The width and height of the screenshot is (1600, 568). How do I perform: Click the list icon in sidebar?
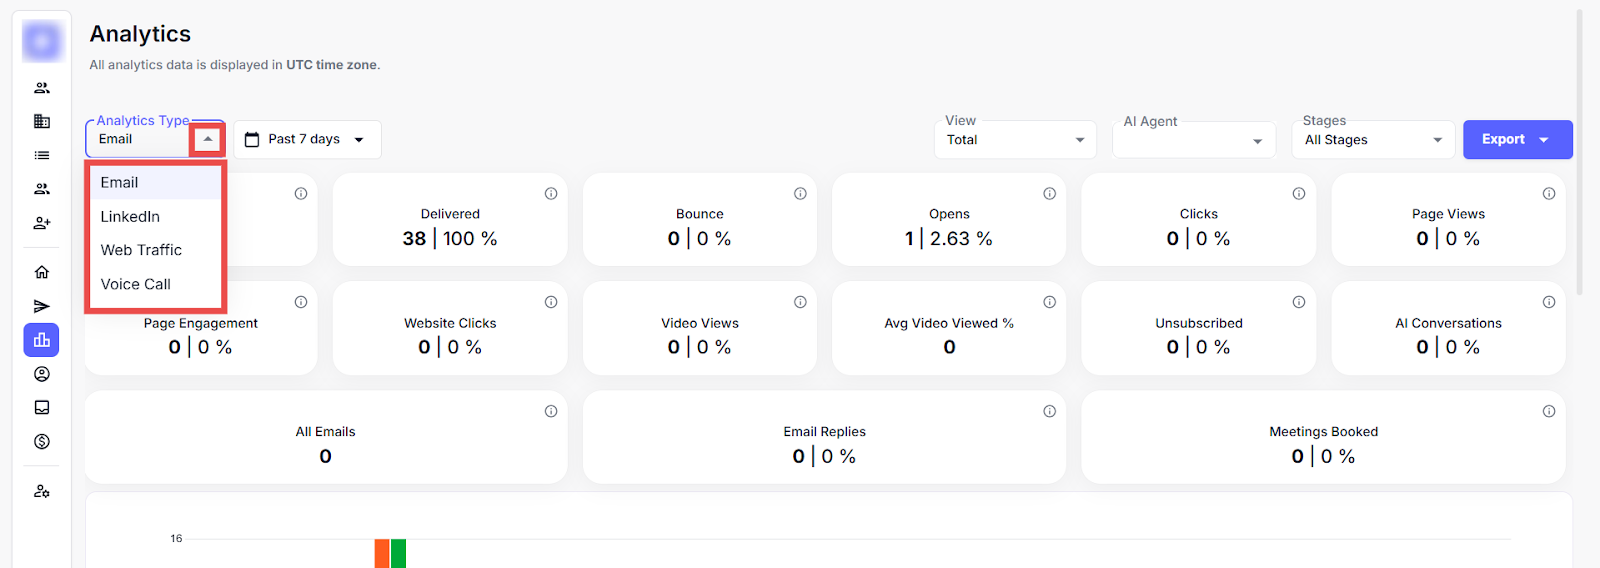42,155
